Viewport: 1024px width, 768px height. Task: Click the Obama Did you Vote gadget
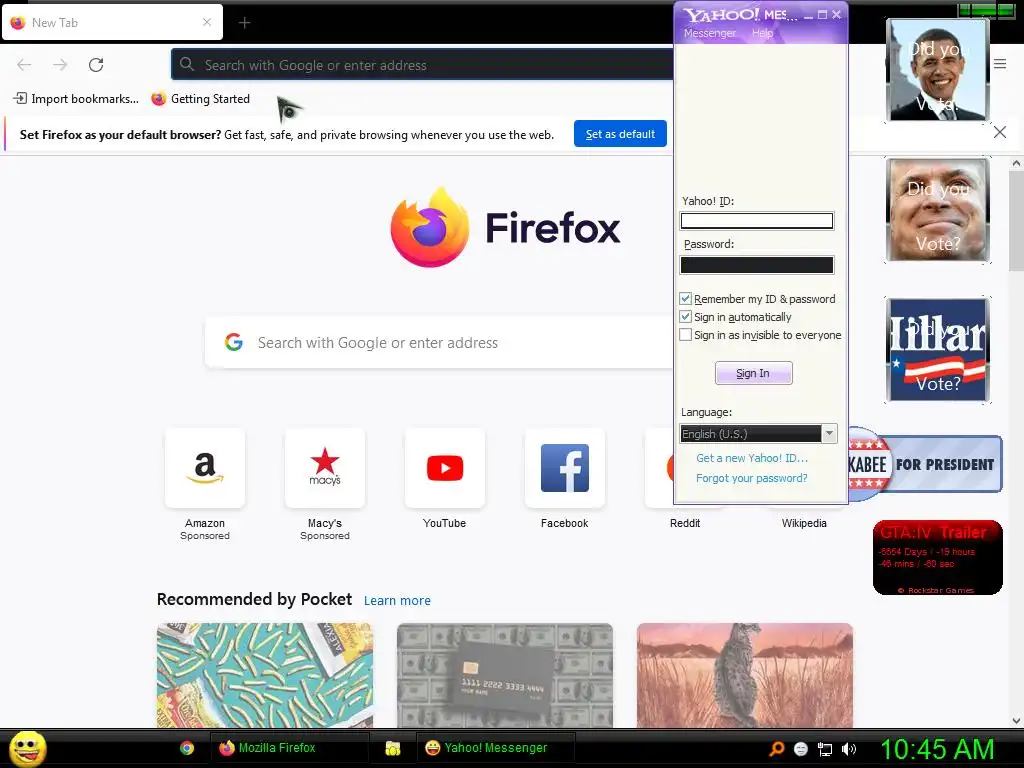pos(938,70)
